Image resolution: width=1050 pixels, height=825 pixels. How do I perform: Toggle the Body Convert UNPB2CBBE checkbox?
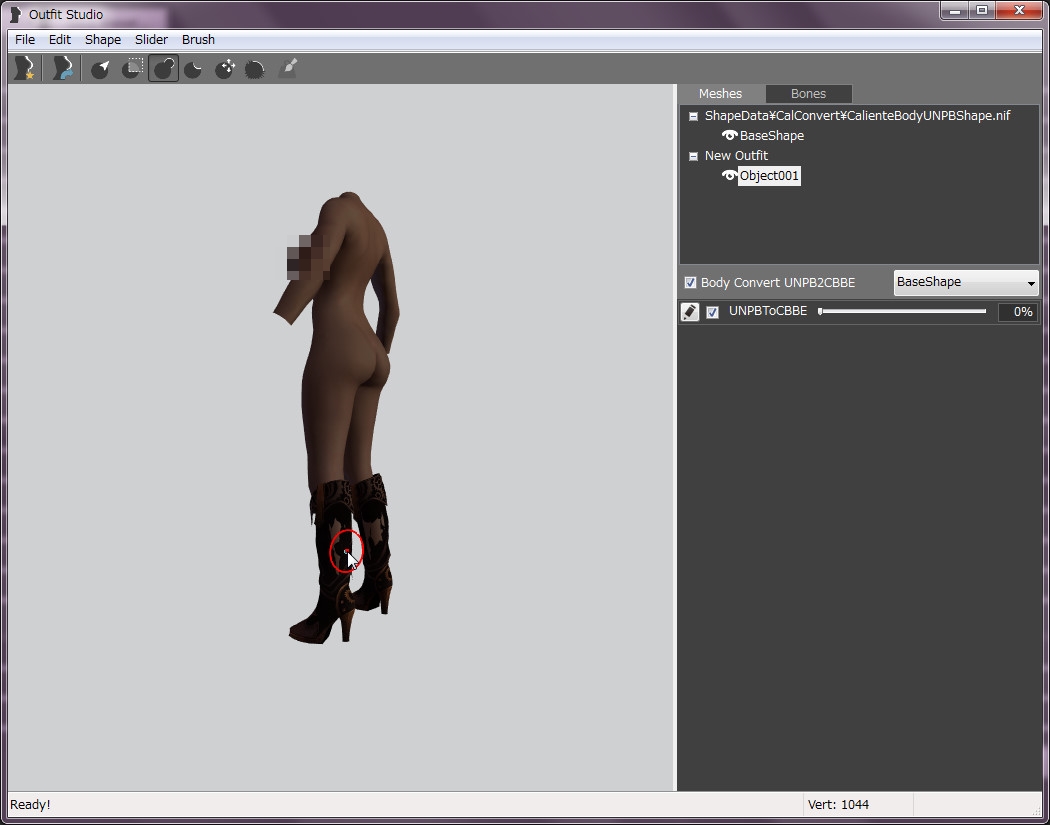(690, 283)
